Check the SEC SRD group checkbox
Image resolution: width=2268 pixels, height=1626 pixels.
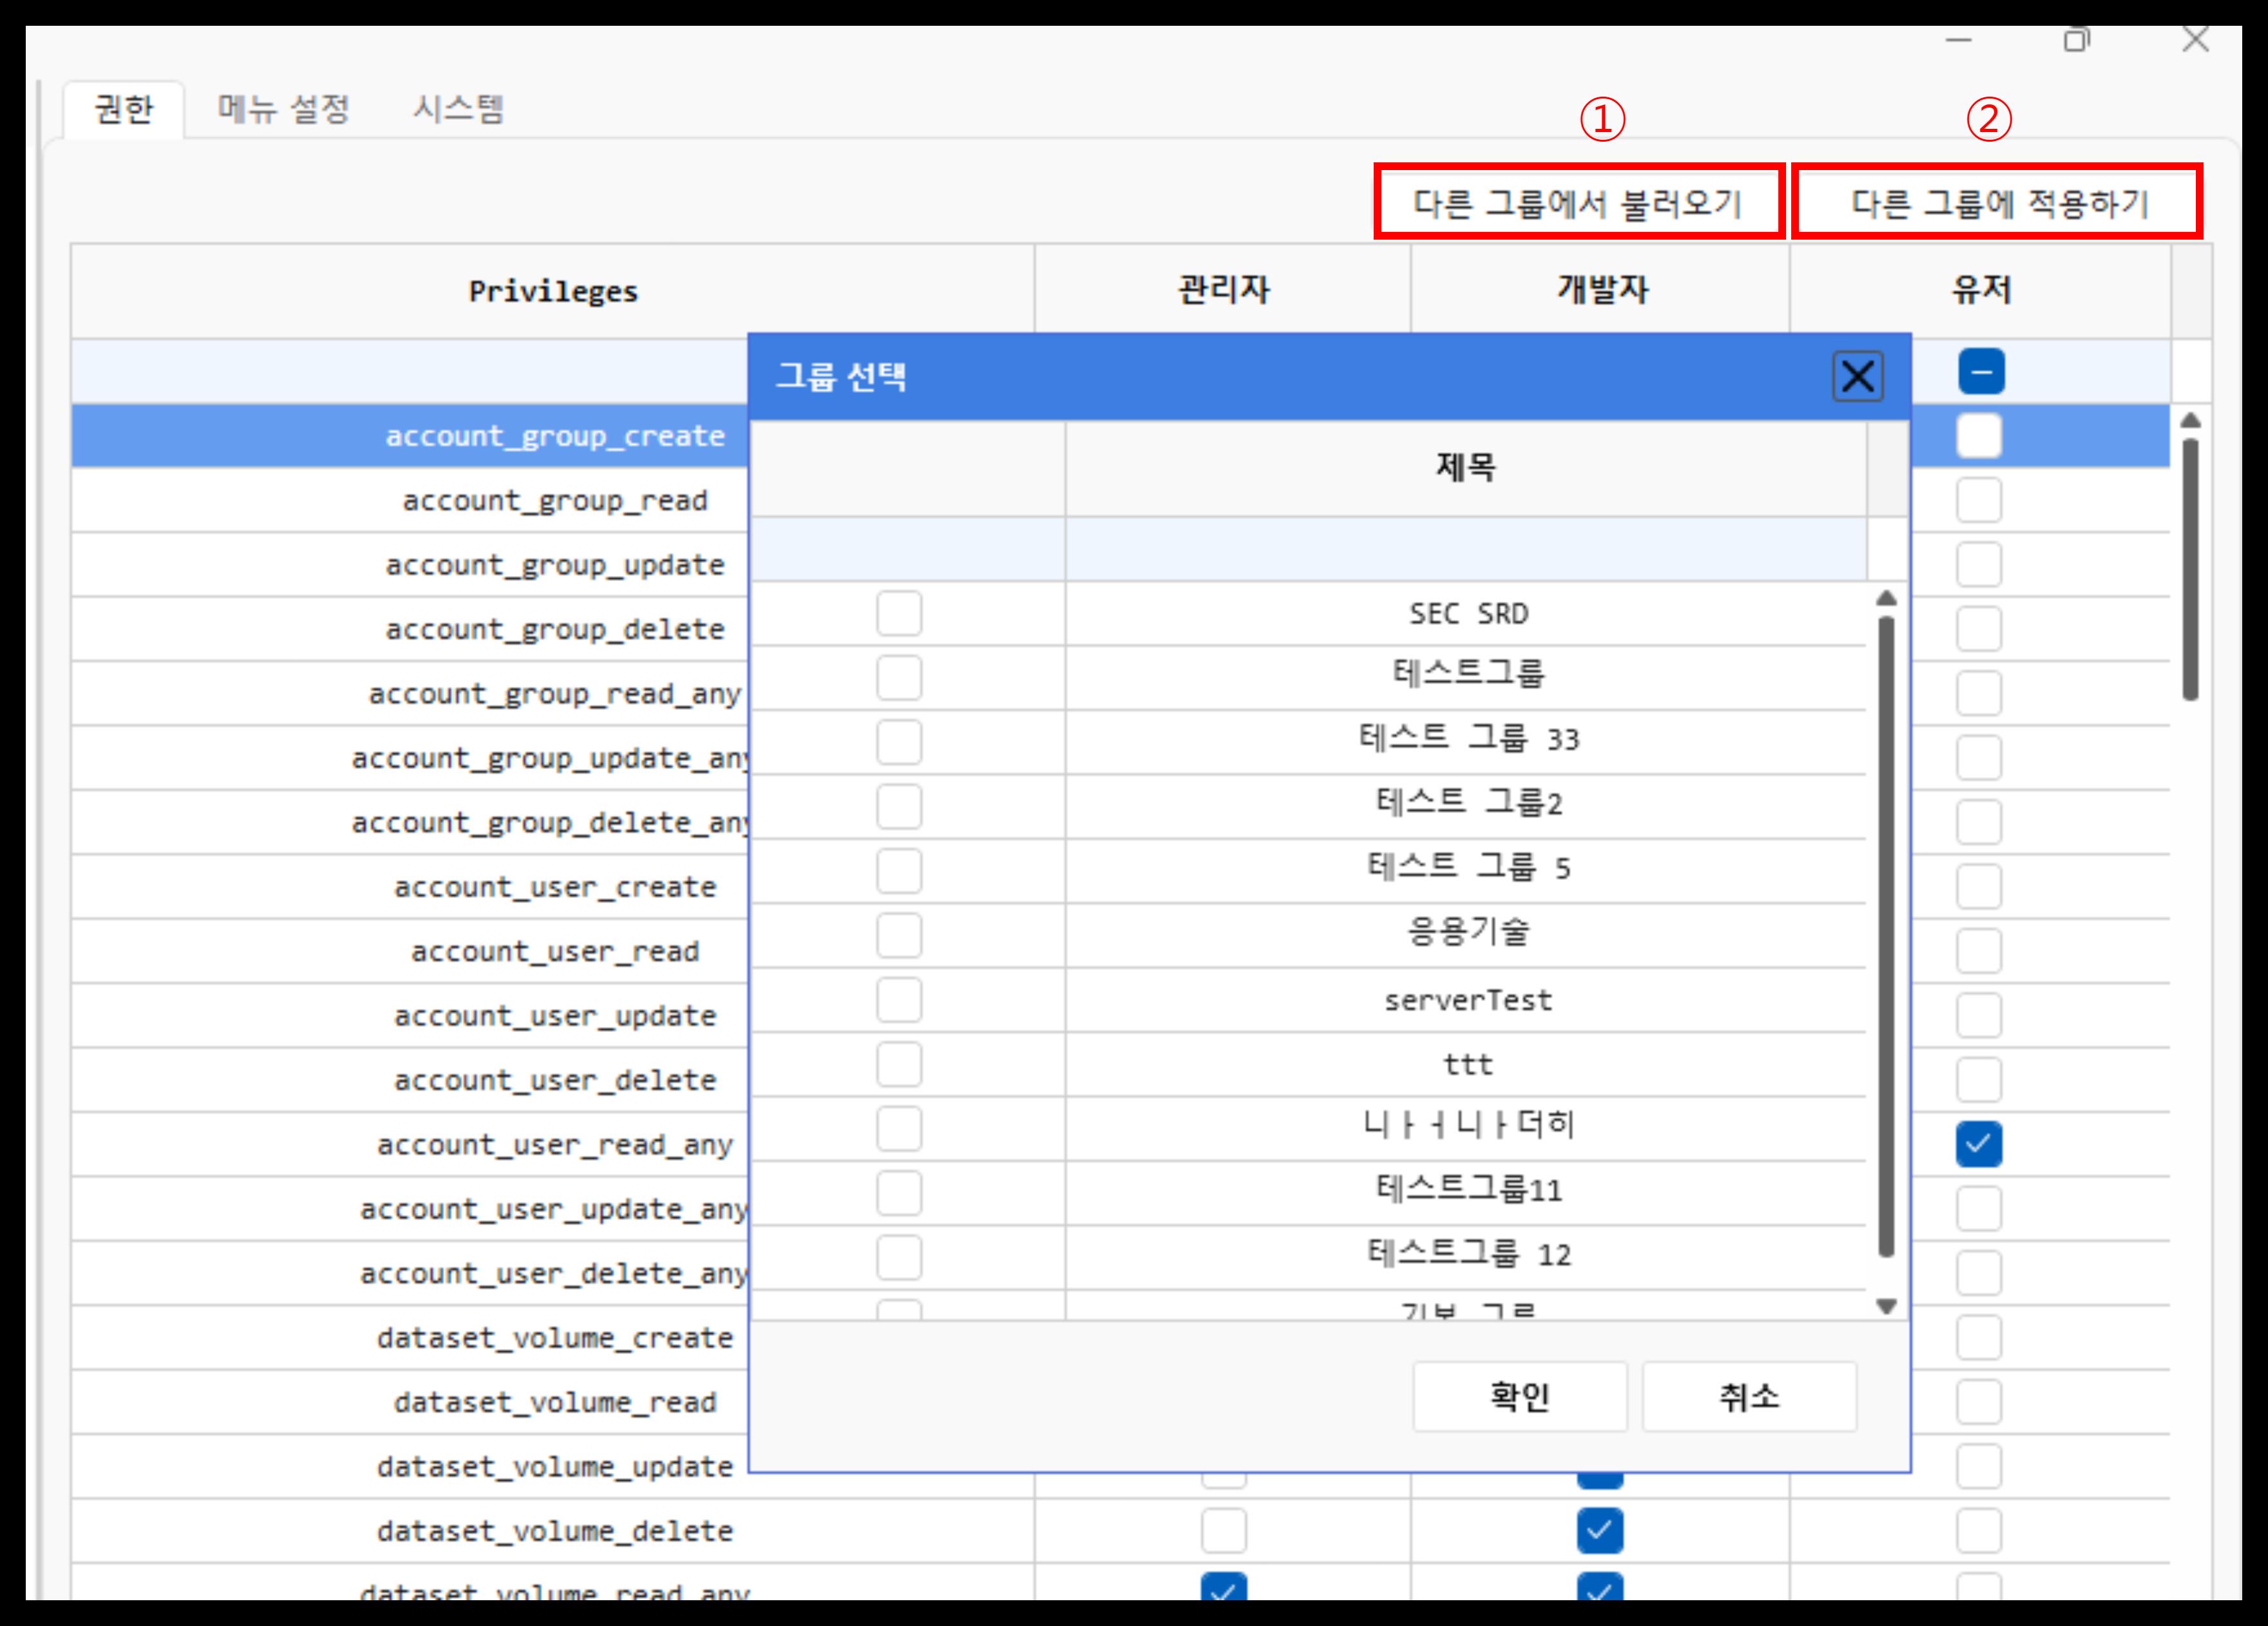898,613
